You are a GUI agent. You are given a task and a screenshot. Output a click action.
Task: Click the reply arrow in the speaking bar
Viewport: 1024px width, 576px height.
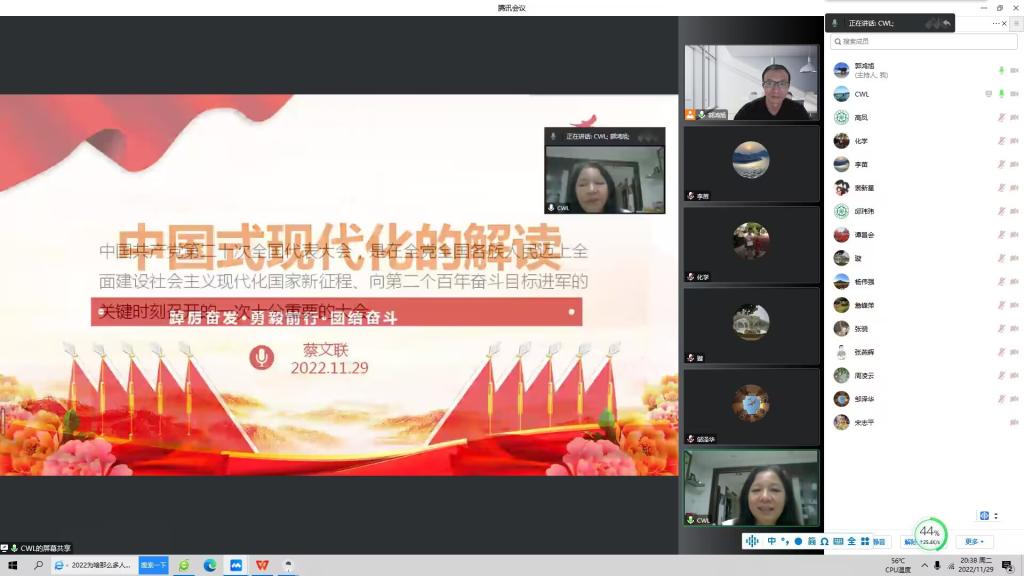[946, 23]
